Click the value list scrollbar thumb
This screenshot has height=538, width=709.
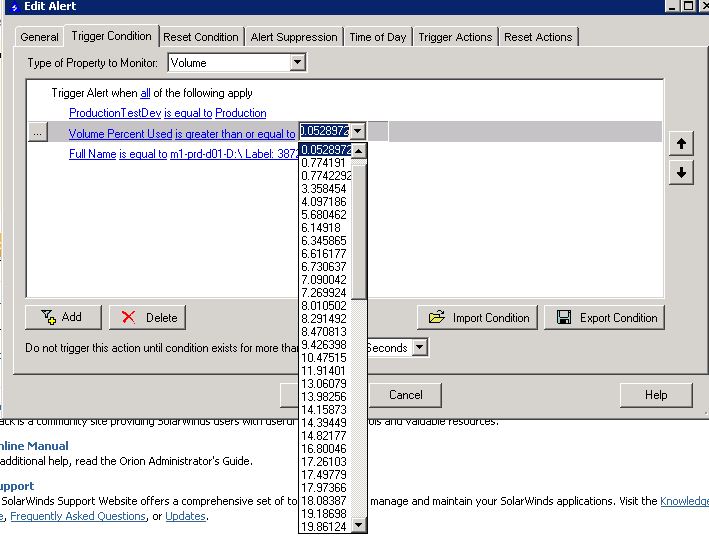click(x=359, y=231)
